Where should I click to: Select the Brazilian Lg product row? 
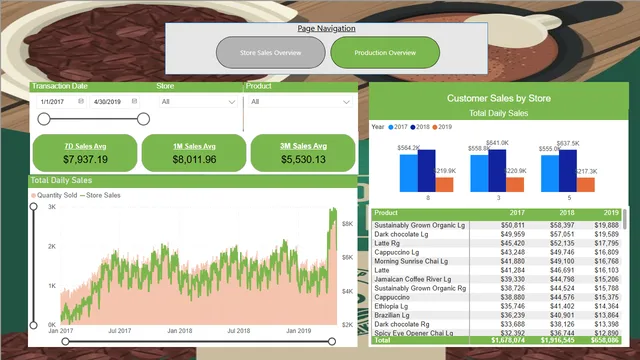click(496, 315)
